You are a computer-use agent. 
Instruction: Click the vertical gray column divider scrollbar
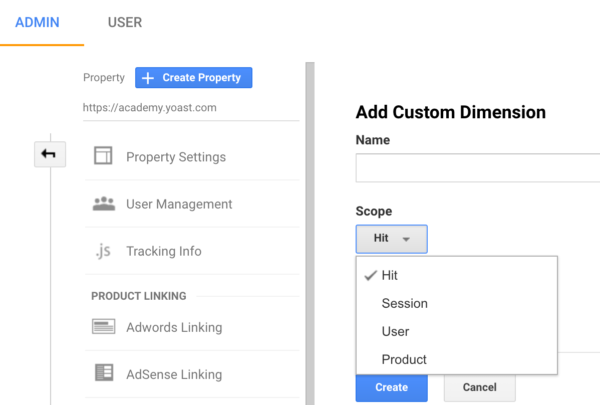(x=310, y=234)
